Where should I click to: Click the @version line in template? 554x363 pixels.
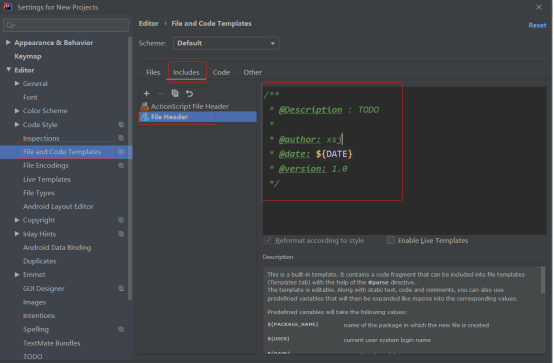pos(309,169)
